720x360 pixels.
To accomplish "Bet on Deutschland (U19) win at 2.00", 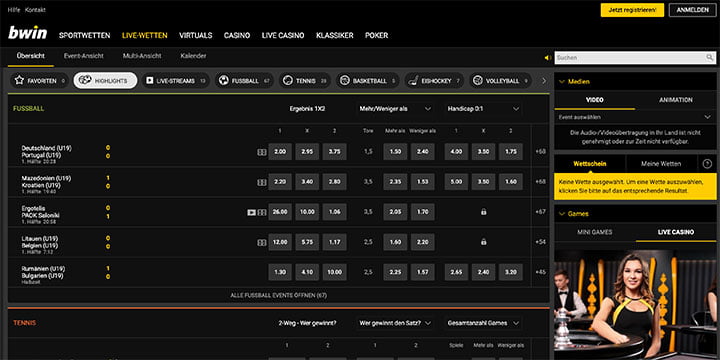I will [x=280, y=152].
